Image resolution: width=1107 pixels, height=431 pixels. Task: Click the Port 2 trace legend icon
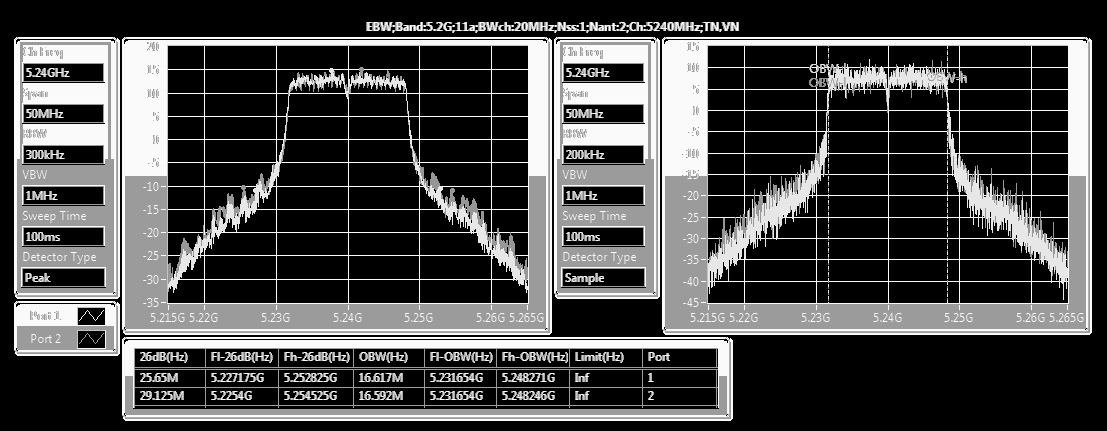pyautogui.click(x=91, y=339)
